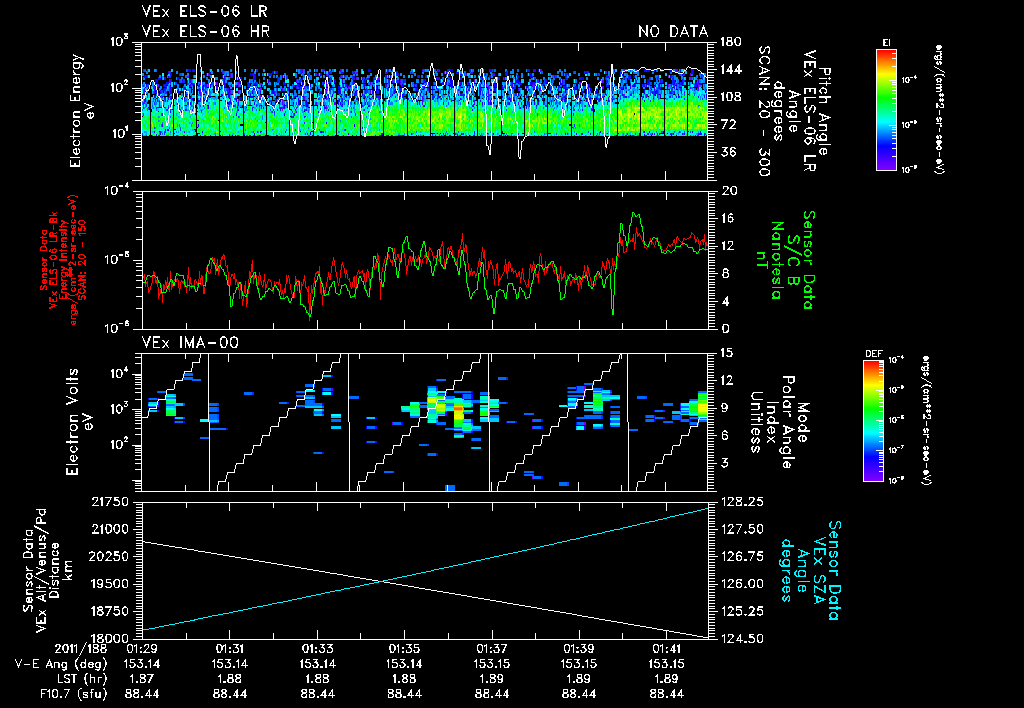The width and height of the screenshot is (1024, 708).
Task: Click the "18000" altitude tick label
Action: point(109,639)
